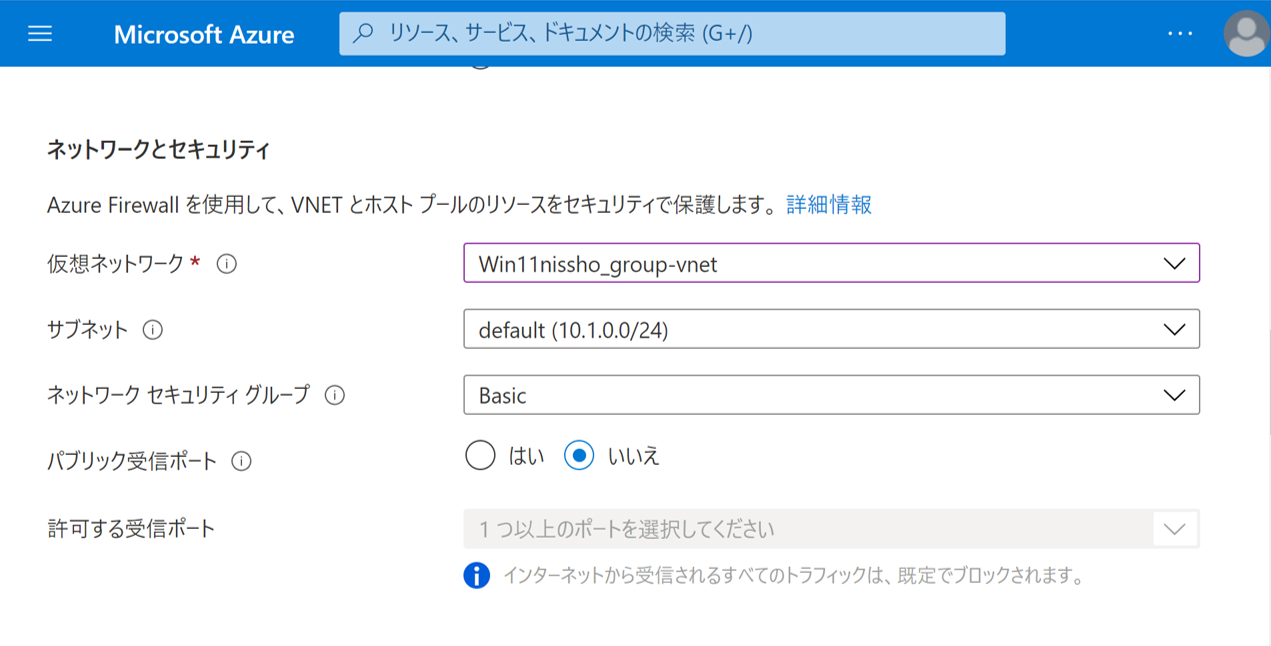The height and width of the screenshot is (646, 1271).
Task: Select いいえ for public inbound ports
Action: [579, 456]
